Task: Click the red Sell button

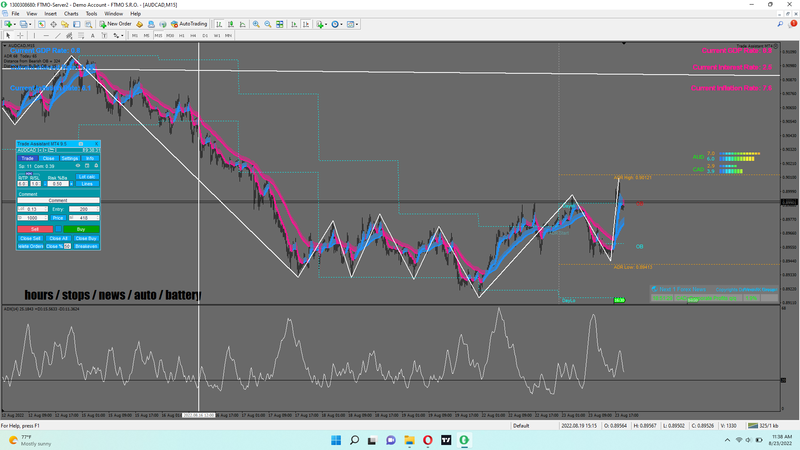Action: 35,229
